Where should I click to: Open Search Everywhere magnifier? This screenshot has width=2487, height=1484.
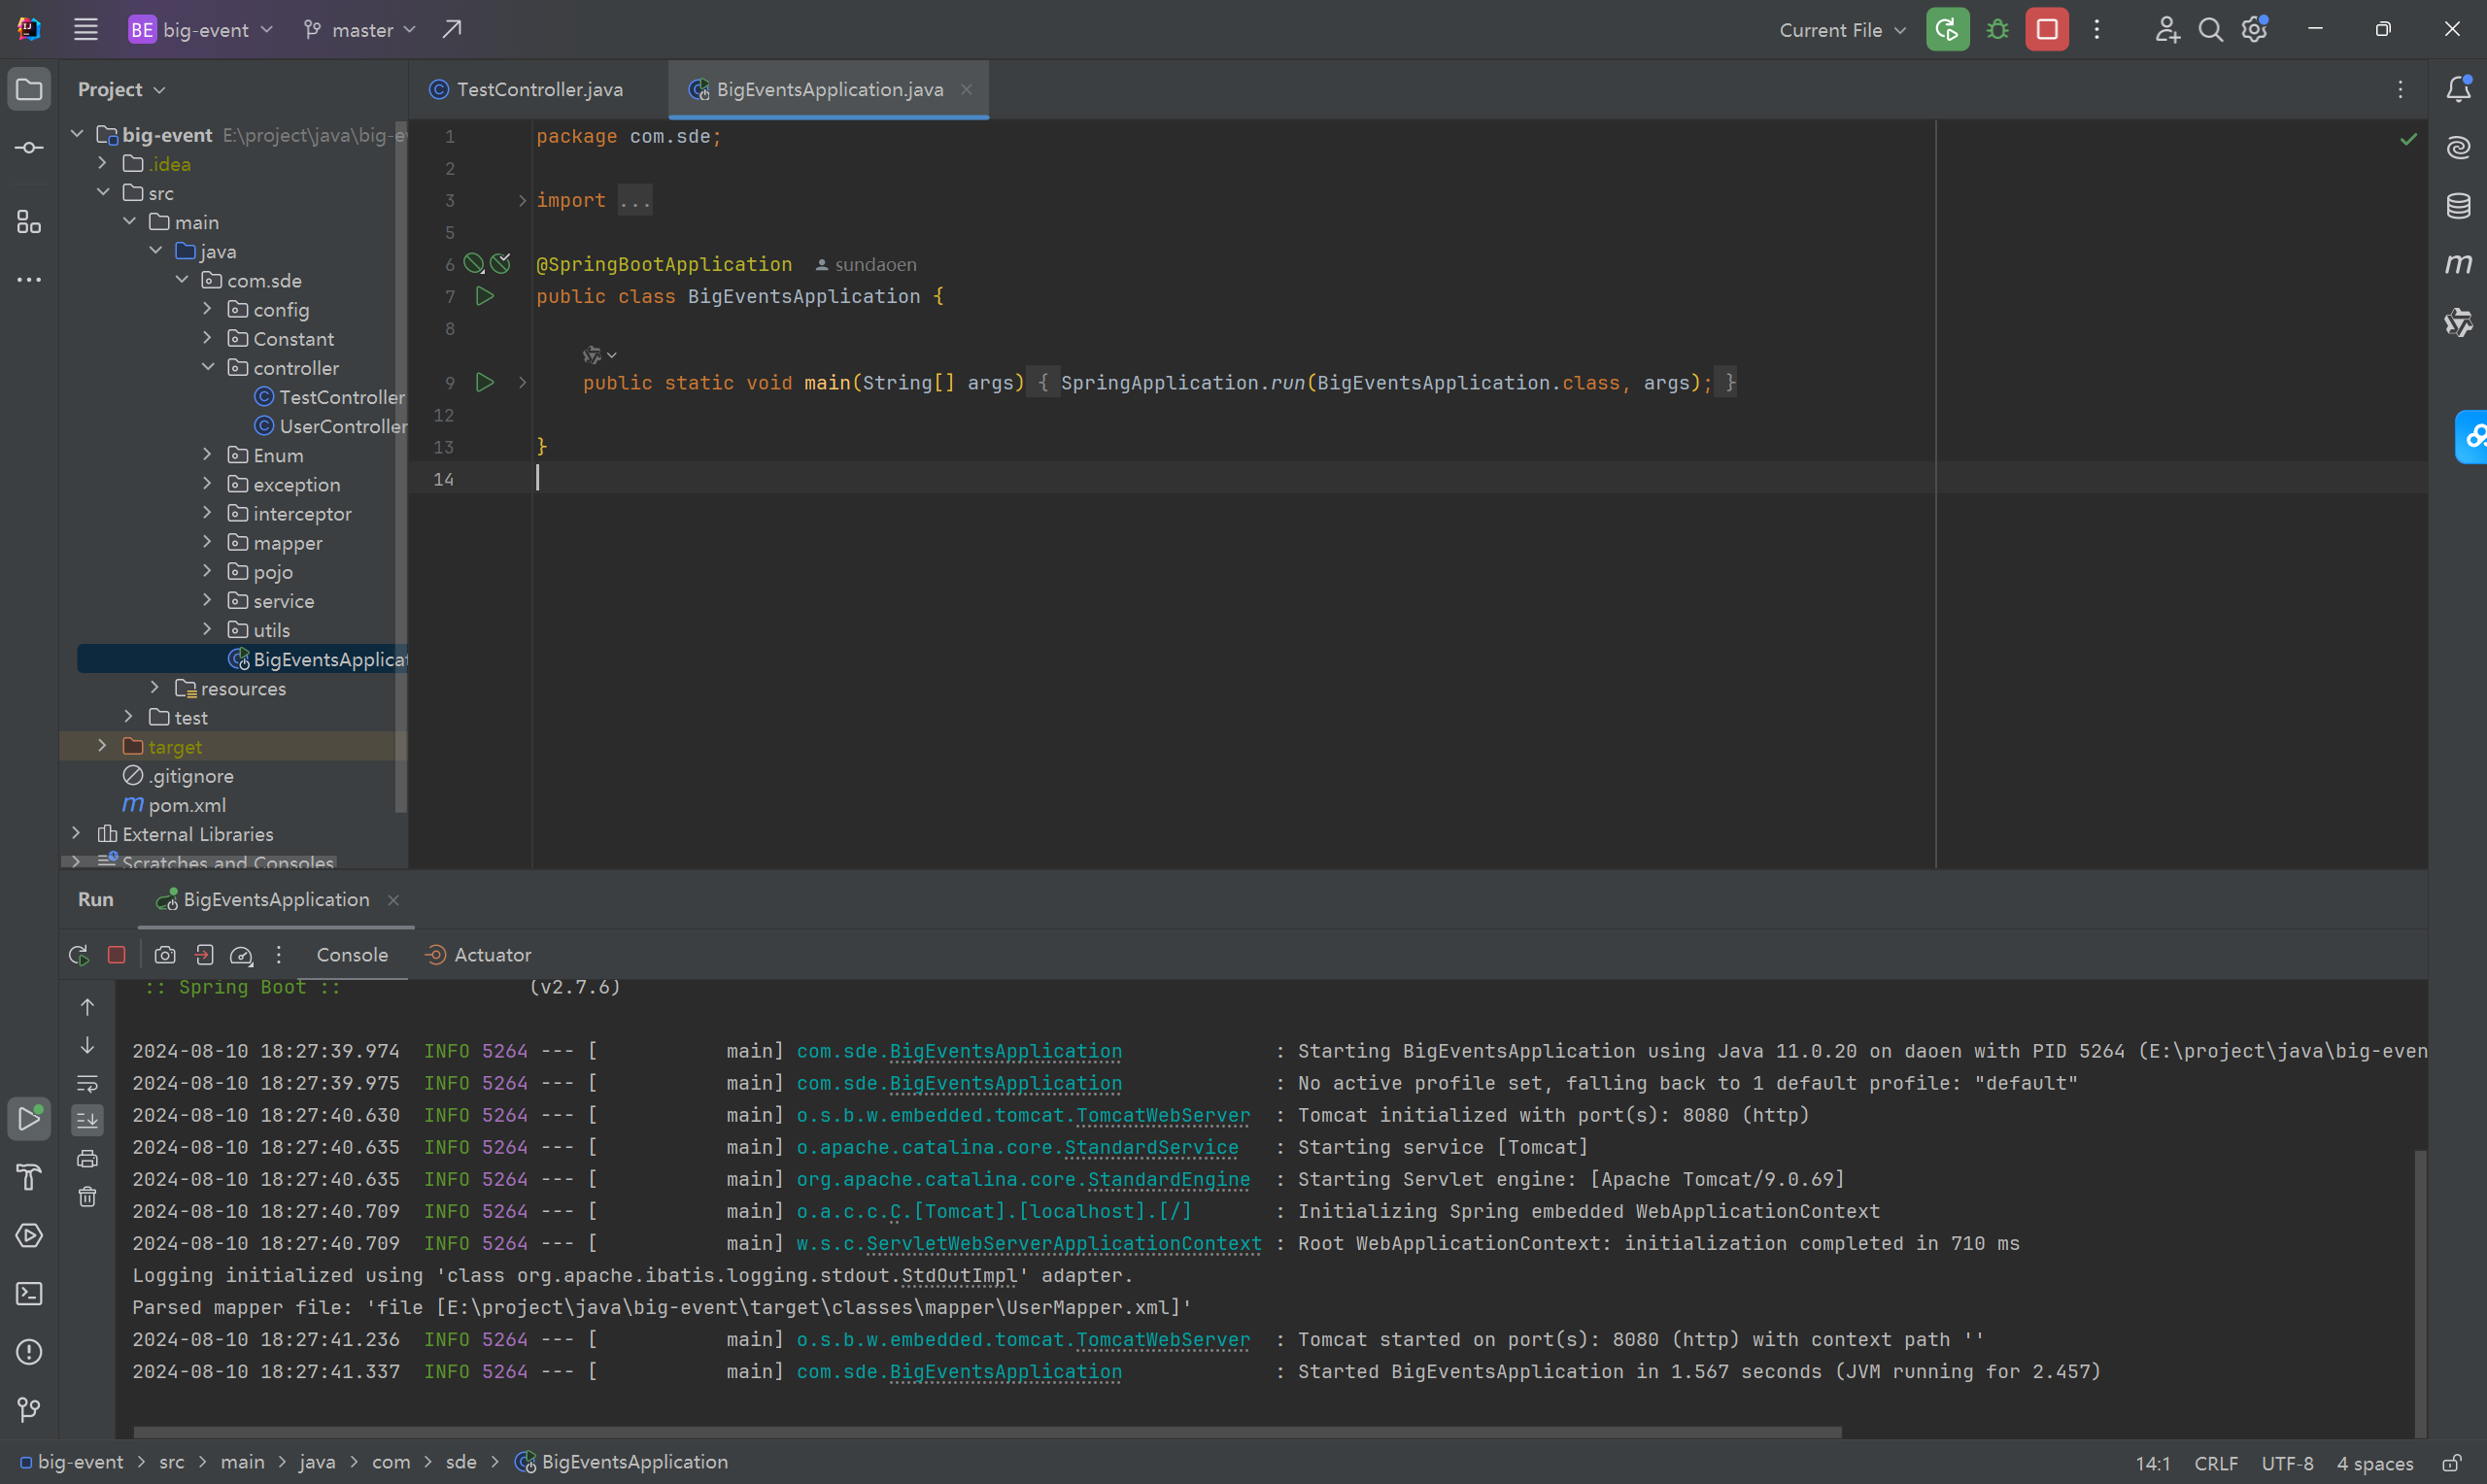2211,29
